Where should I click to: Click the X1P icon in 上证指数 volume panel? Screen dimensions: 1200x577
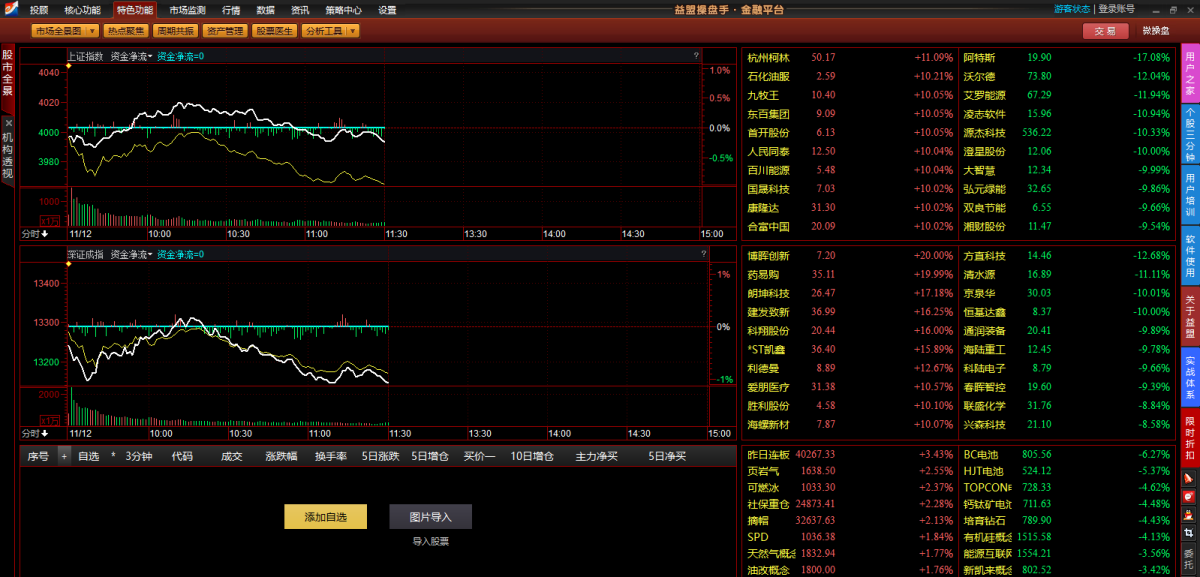(50, 219)
